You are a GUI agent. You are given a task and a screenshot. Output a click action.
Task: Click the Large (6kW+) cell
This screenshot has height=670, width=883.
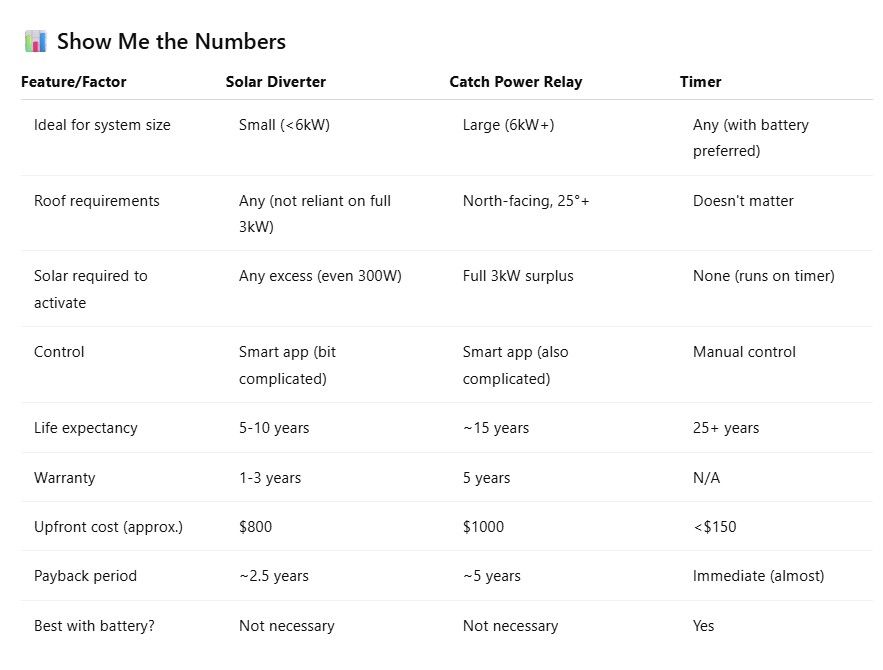(509, 125)
